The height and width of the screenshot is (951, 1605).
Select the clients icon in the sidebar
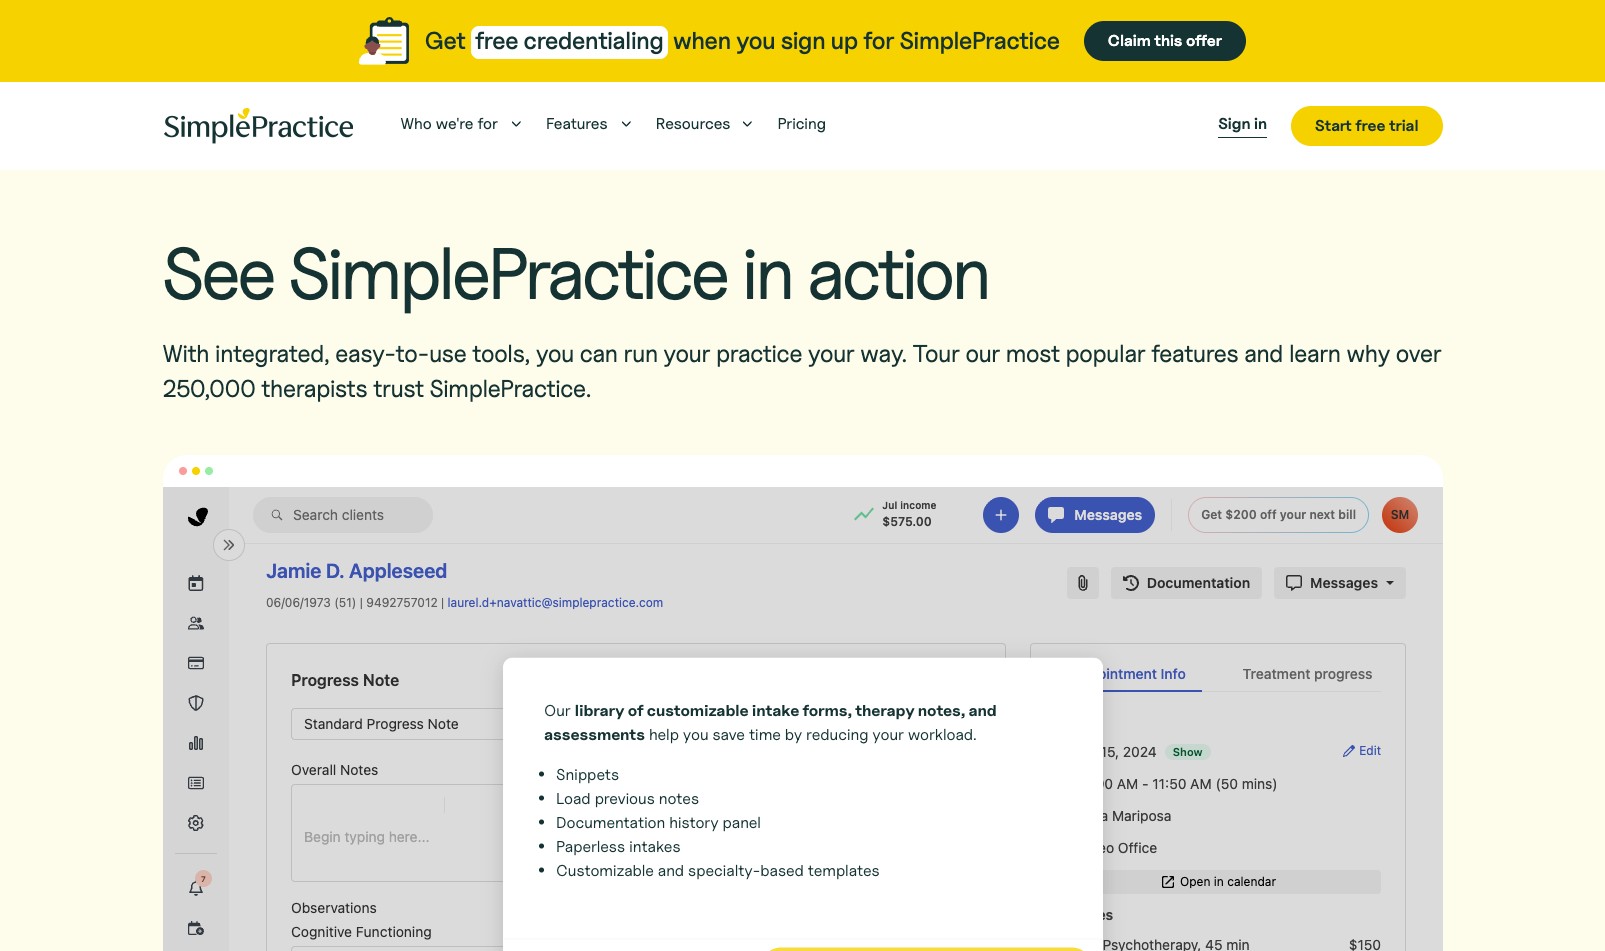click(x=196, y=622)
